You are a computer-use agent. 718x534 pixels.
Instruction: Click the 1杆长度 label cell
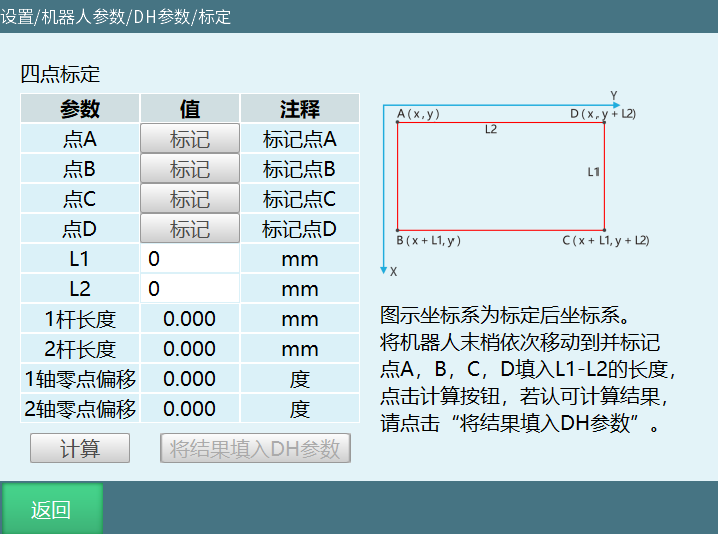click(x=80, y=319)
